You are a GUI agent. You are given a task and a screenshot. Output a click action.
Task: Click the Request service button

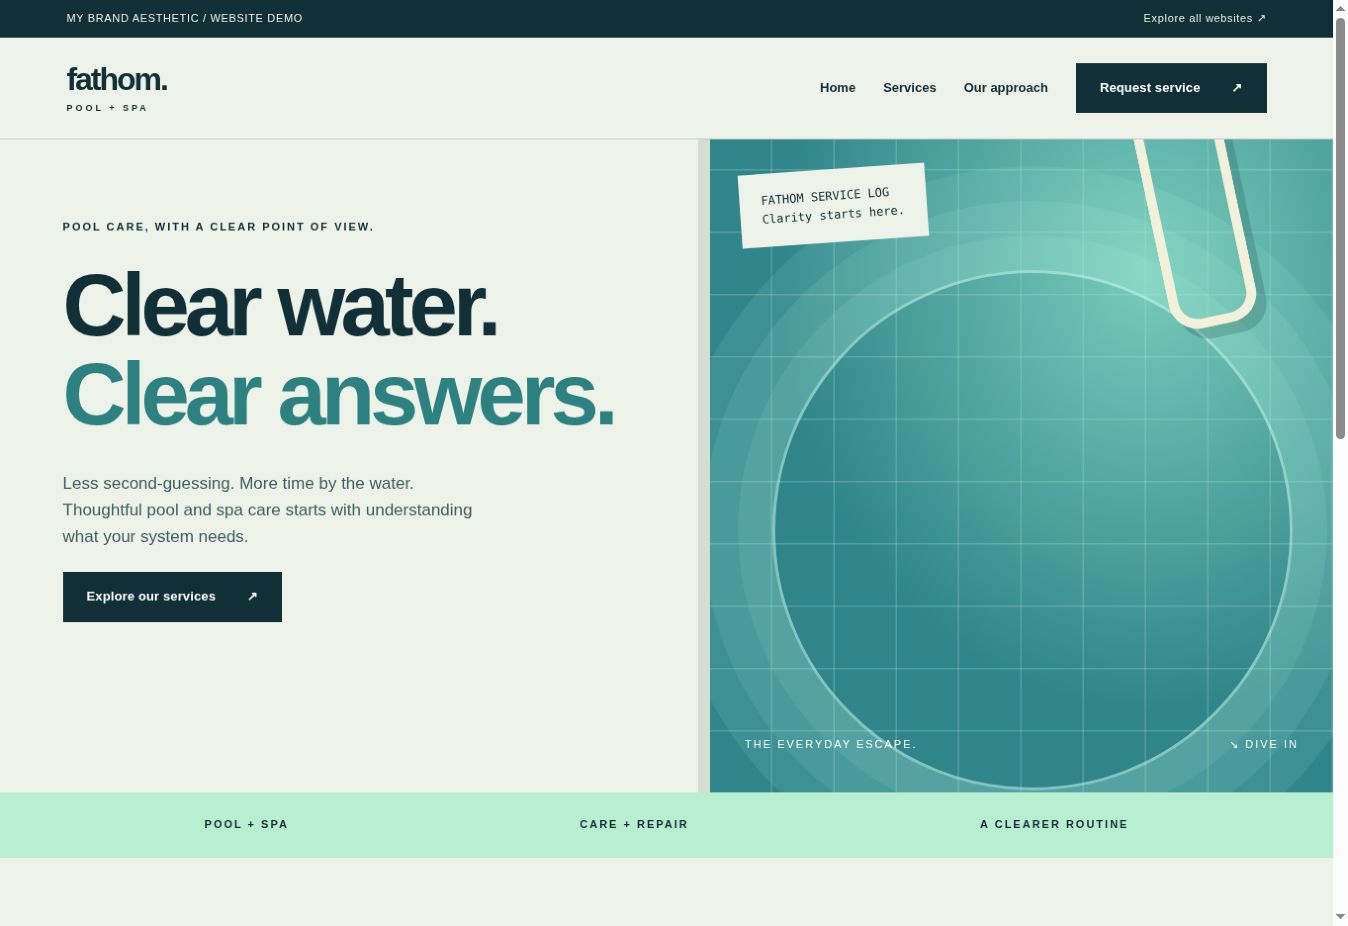click(x=1171, y=88)
